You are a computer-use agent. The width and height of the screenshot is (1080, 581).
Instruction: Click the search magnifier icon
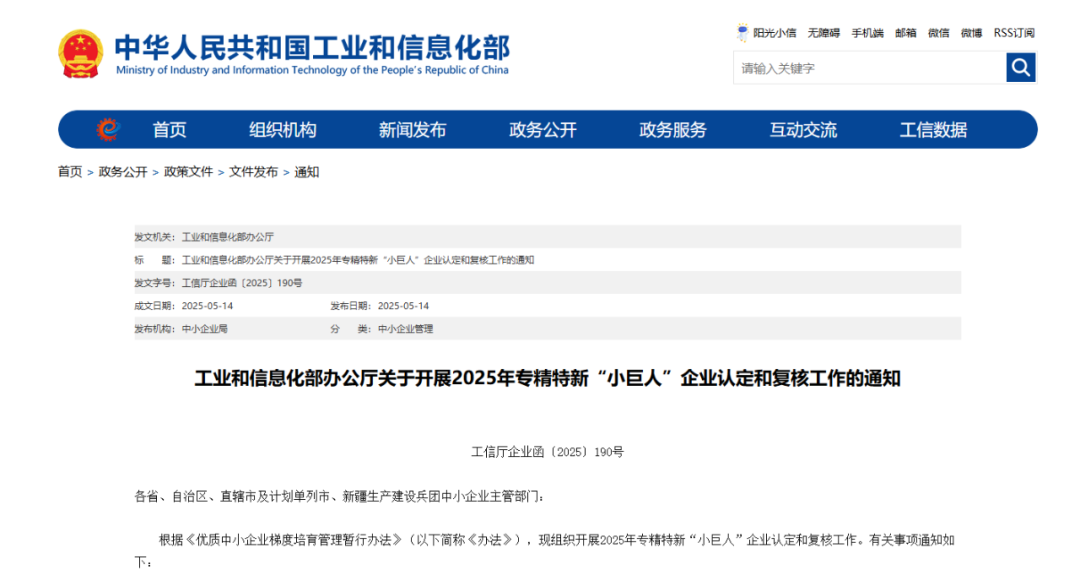pos(1020,67)
